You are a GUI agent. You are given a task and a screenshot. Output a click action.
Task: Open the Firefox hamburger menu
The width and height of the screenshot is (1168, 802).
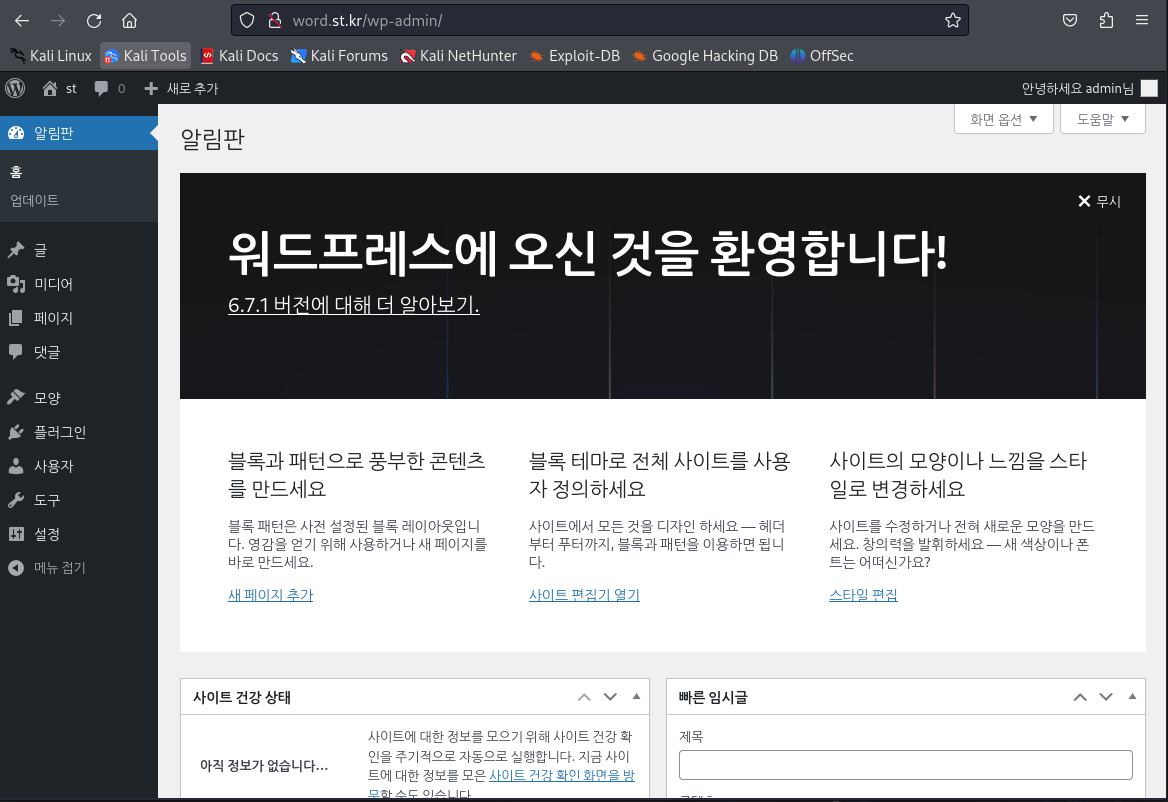[x=1142, y=21]
